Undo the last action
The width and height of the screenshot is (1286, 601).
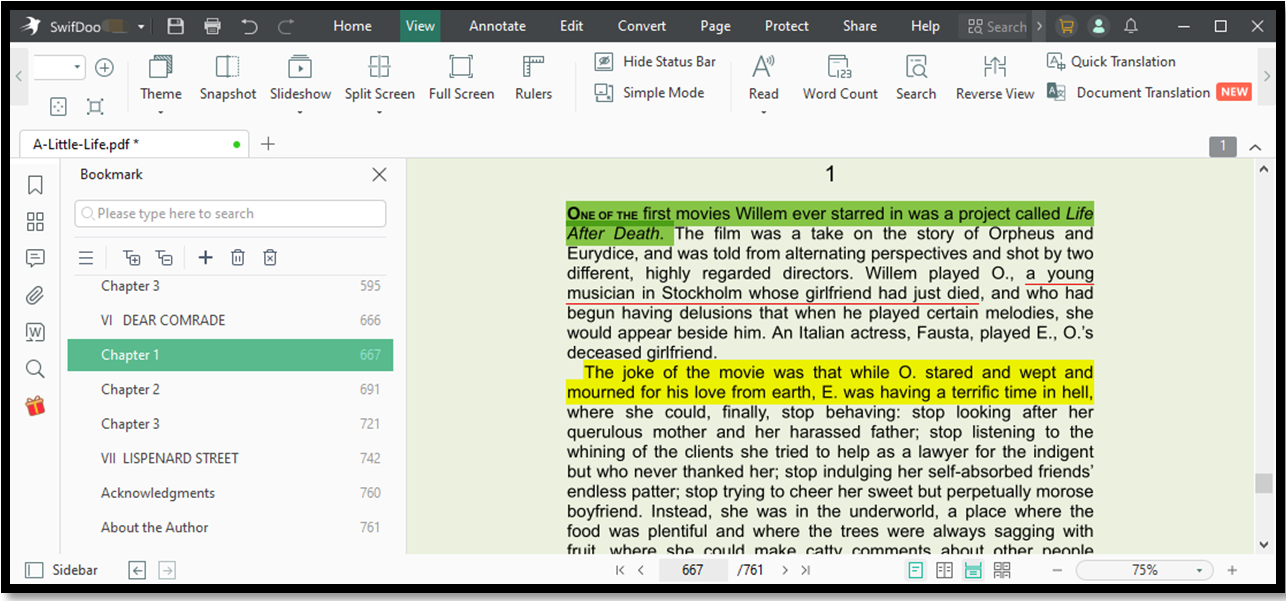tap(249, 26)
